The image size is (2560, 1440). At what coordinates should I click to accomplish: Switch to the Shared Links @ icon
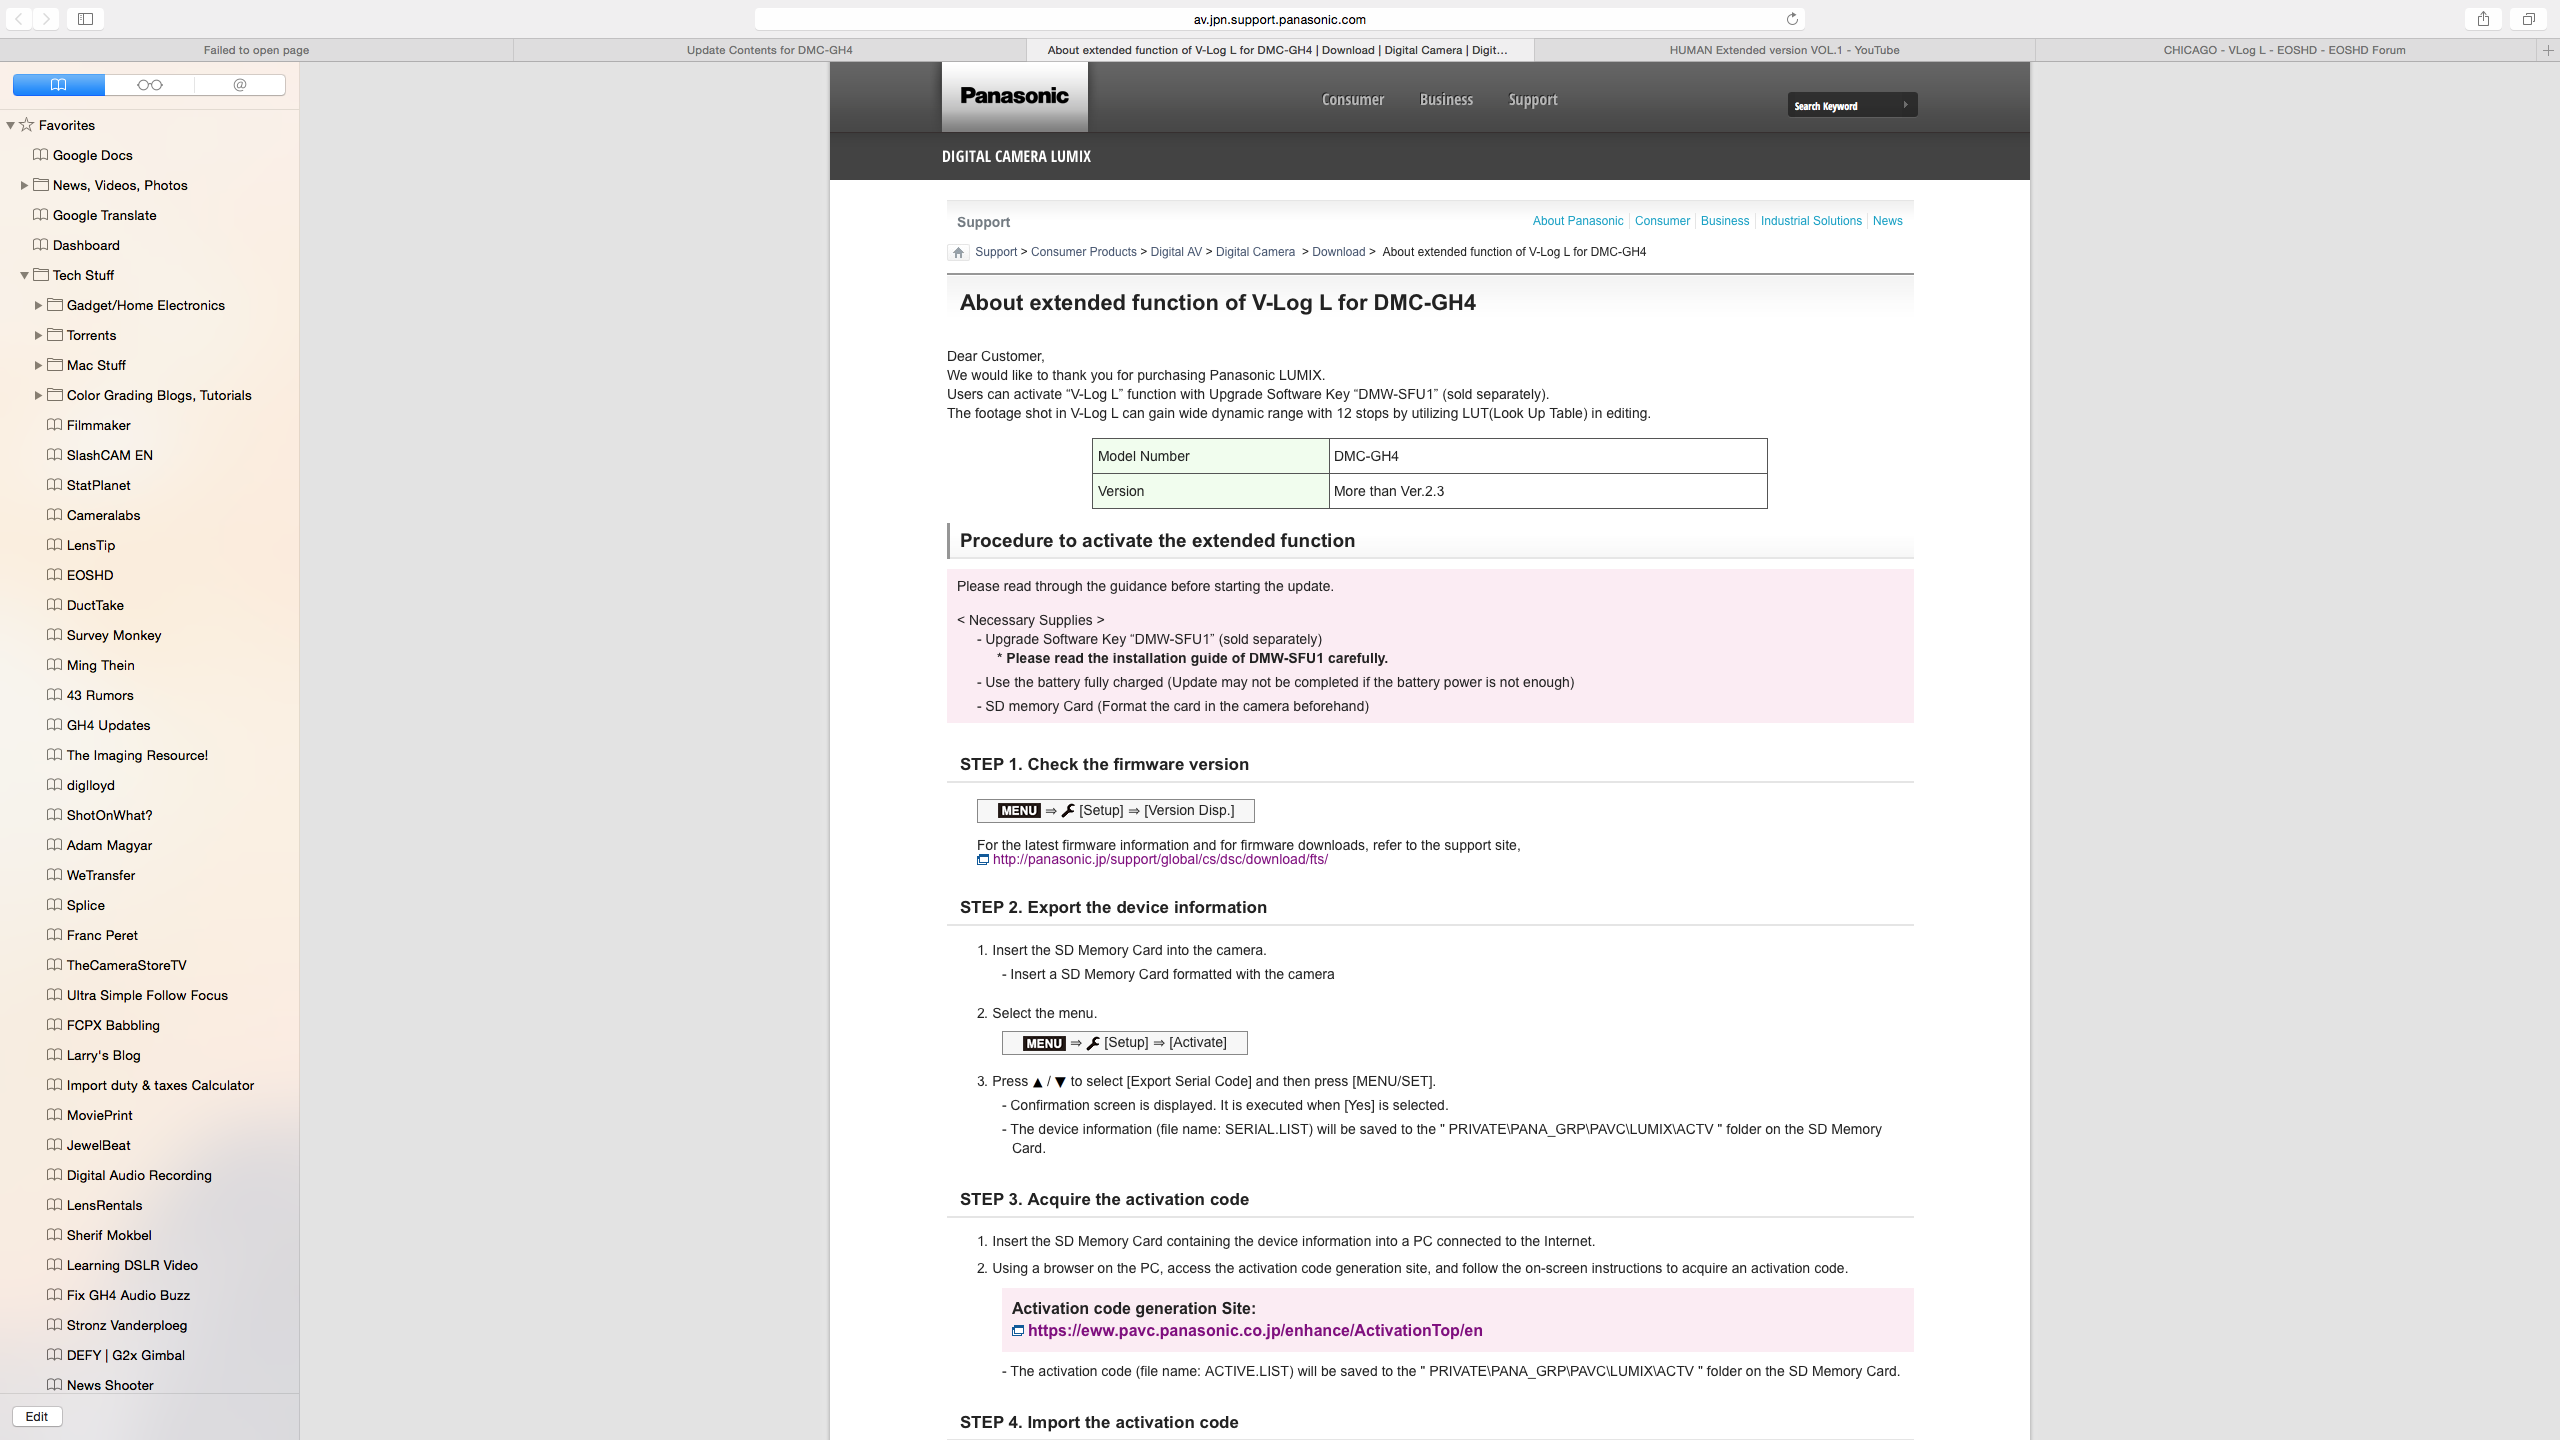tap(240, 85)
